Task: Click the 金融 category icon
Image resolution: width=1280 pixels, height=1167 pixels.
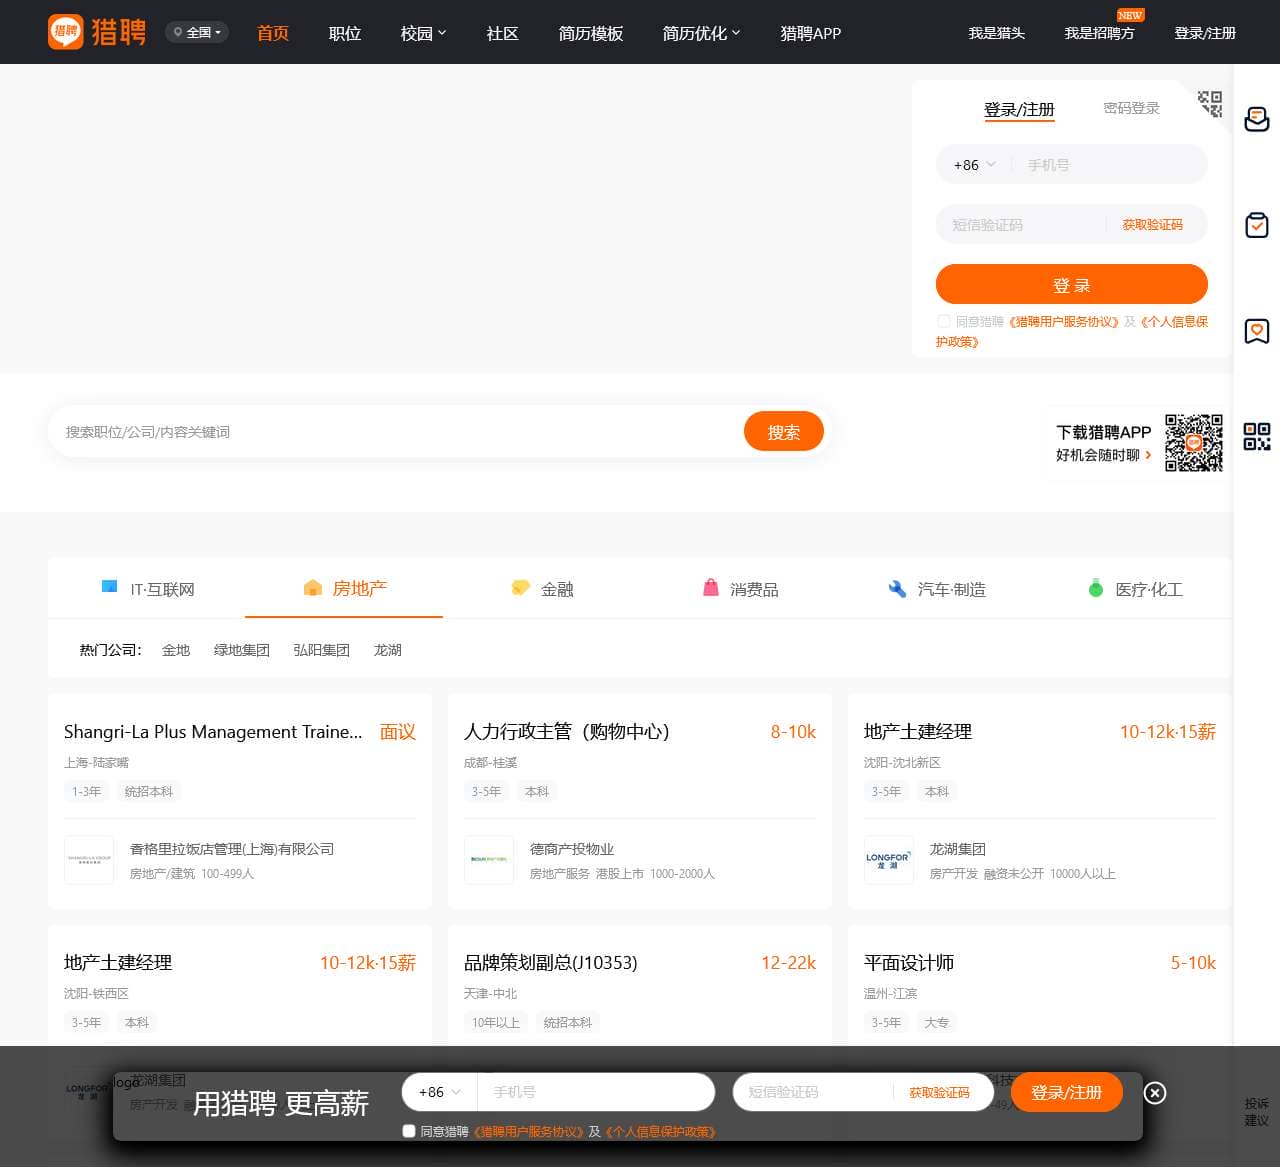Action: click(x=520, y=588)
